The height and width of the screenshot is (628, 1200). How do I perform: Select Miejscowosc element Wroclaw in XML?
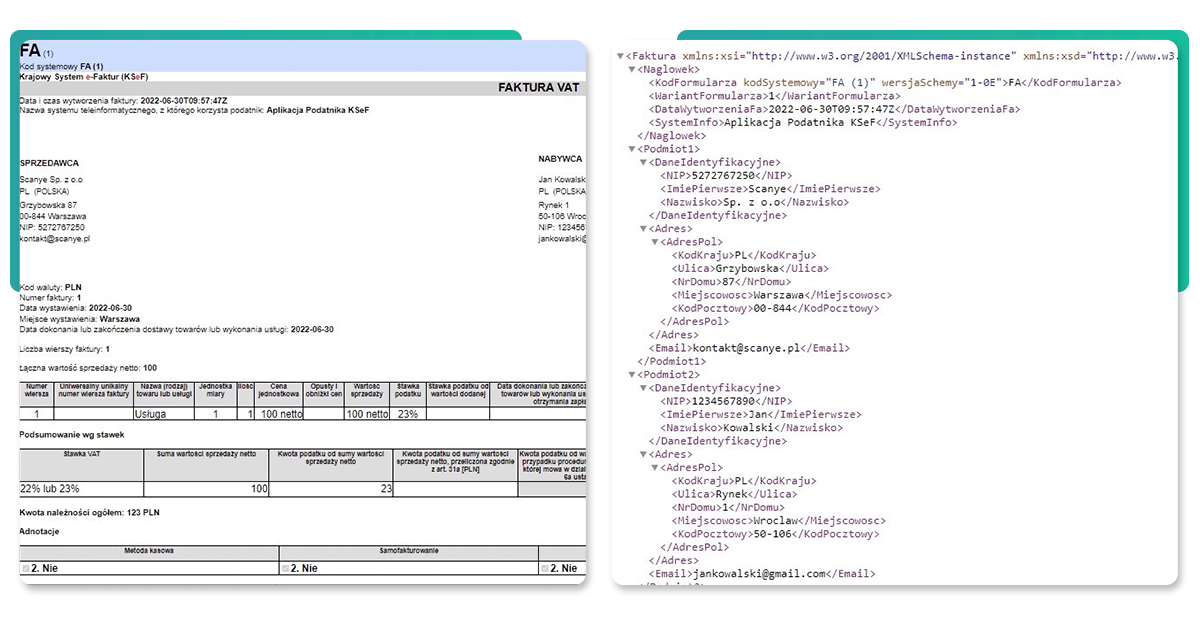(779, 520)
